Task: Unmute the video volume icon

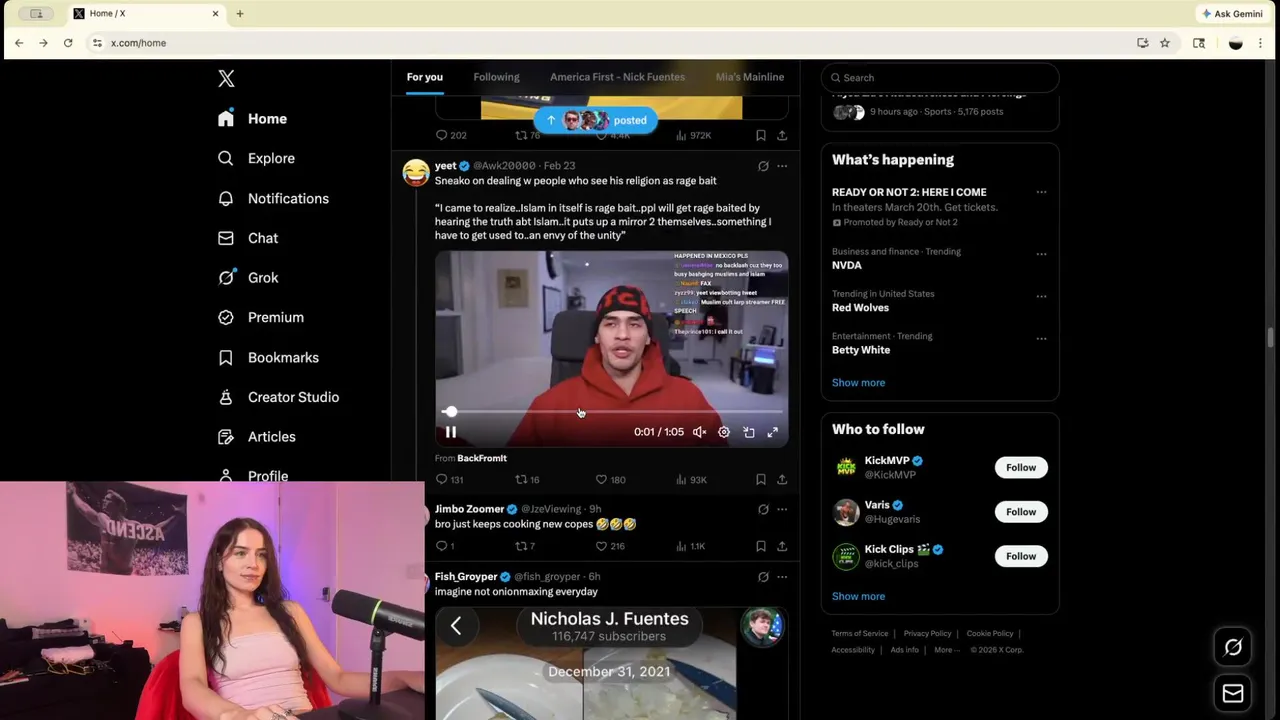Action: [x=699, y=432]
